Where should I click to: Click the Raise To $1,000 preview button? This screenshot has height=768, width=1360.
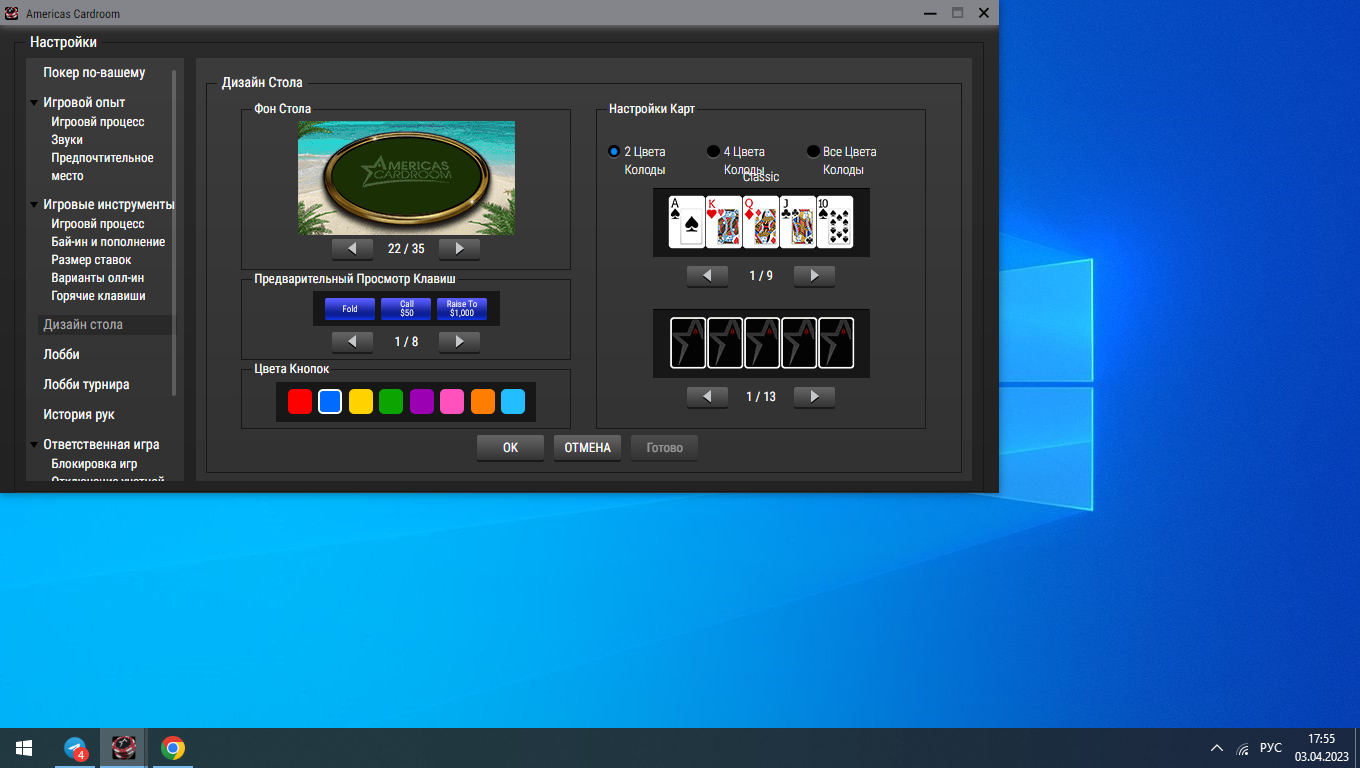point(462,309)
